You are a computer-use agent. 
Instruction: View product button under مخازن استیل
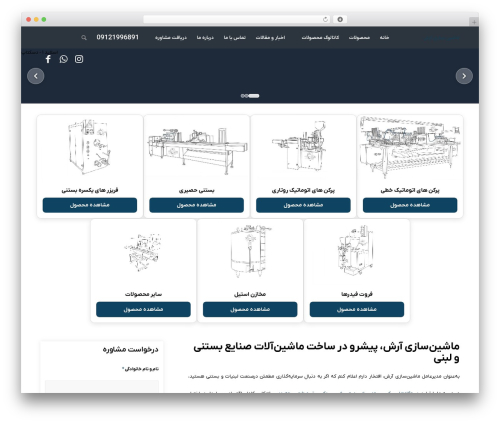tap(250, 309)
